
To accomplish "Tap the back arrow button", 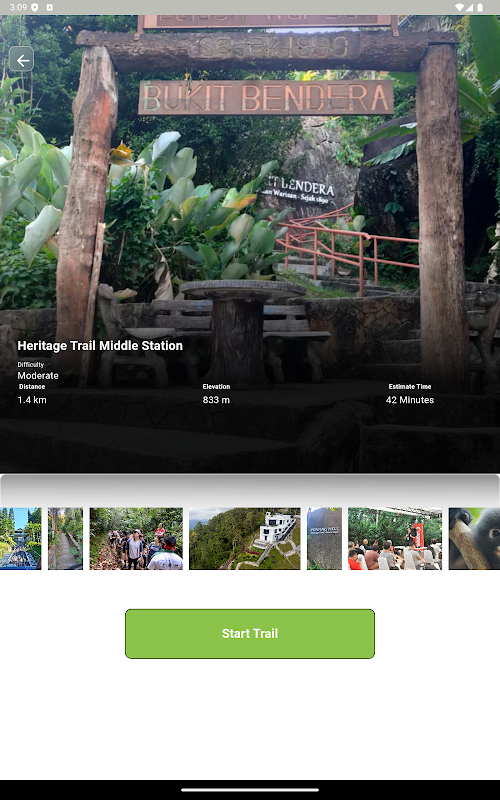I will (21, 59).
